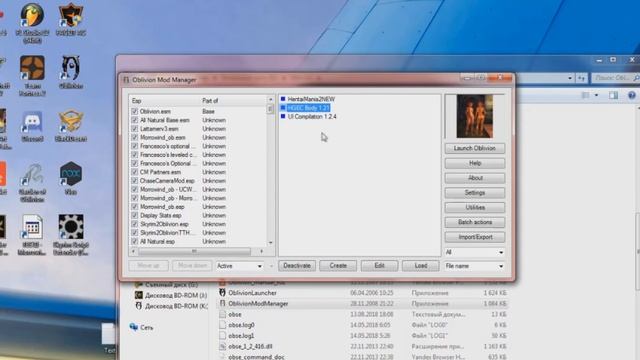Click the esp list scroll up arrow
The image size is (640, 360).
[270, 100]
